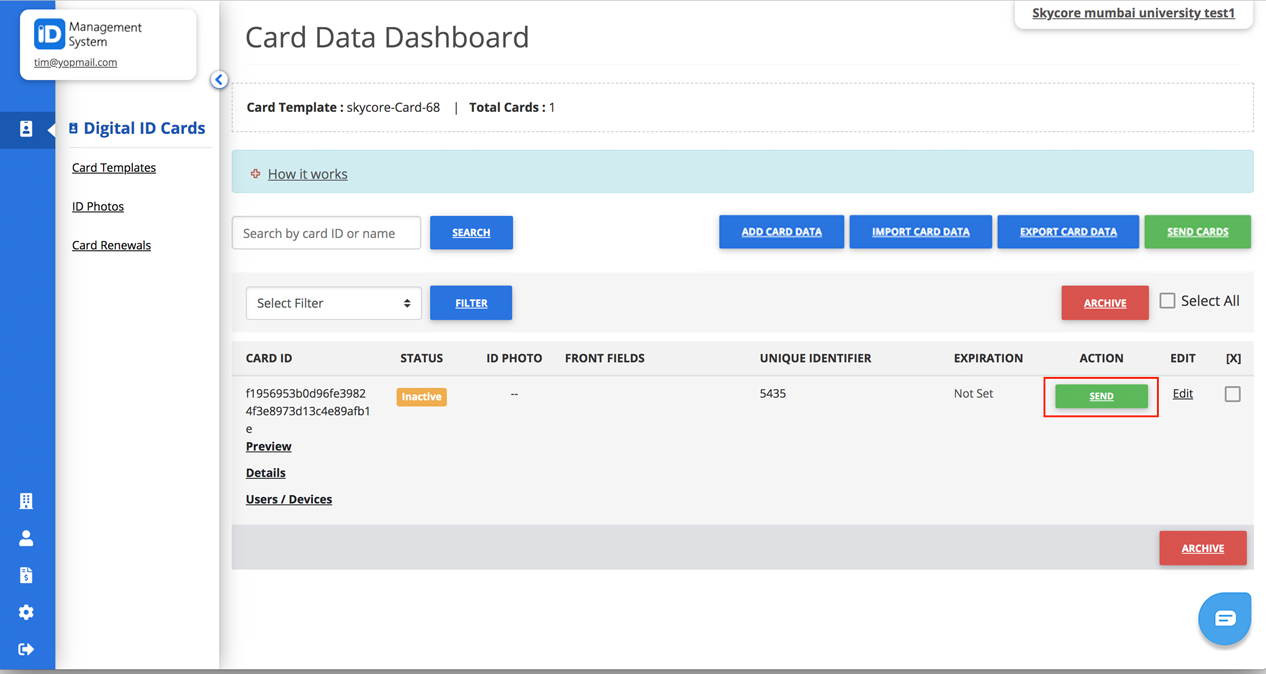Click the Edit link for the card

click(x=1183, y=394)
